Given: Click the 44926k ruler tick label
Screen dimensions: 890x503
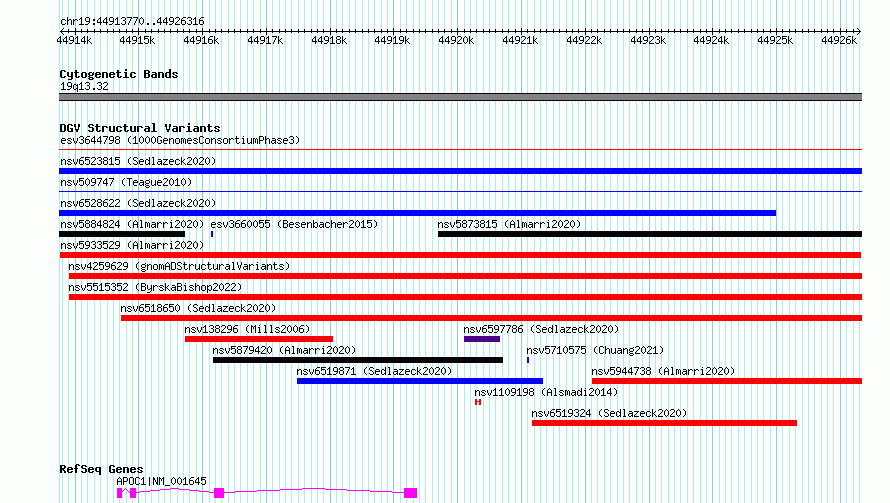Looking at the screenshot, I should point(839,40).
